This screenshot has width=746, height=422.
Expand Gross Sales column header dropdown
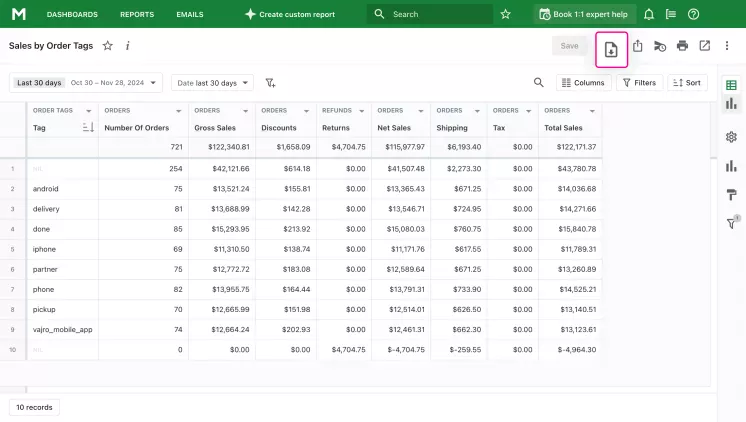[245, 111]
